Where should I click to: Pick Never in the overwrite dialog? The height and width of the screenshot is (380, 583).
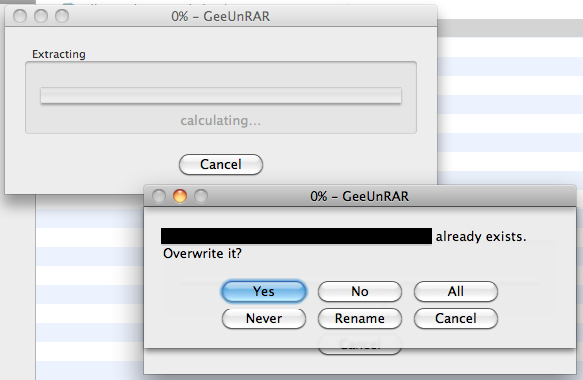point(264,318)
